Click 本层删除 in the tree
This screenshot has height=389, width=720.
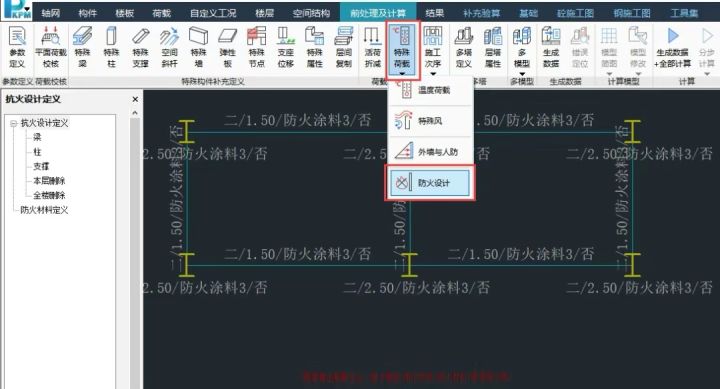(49, 181)
